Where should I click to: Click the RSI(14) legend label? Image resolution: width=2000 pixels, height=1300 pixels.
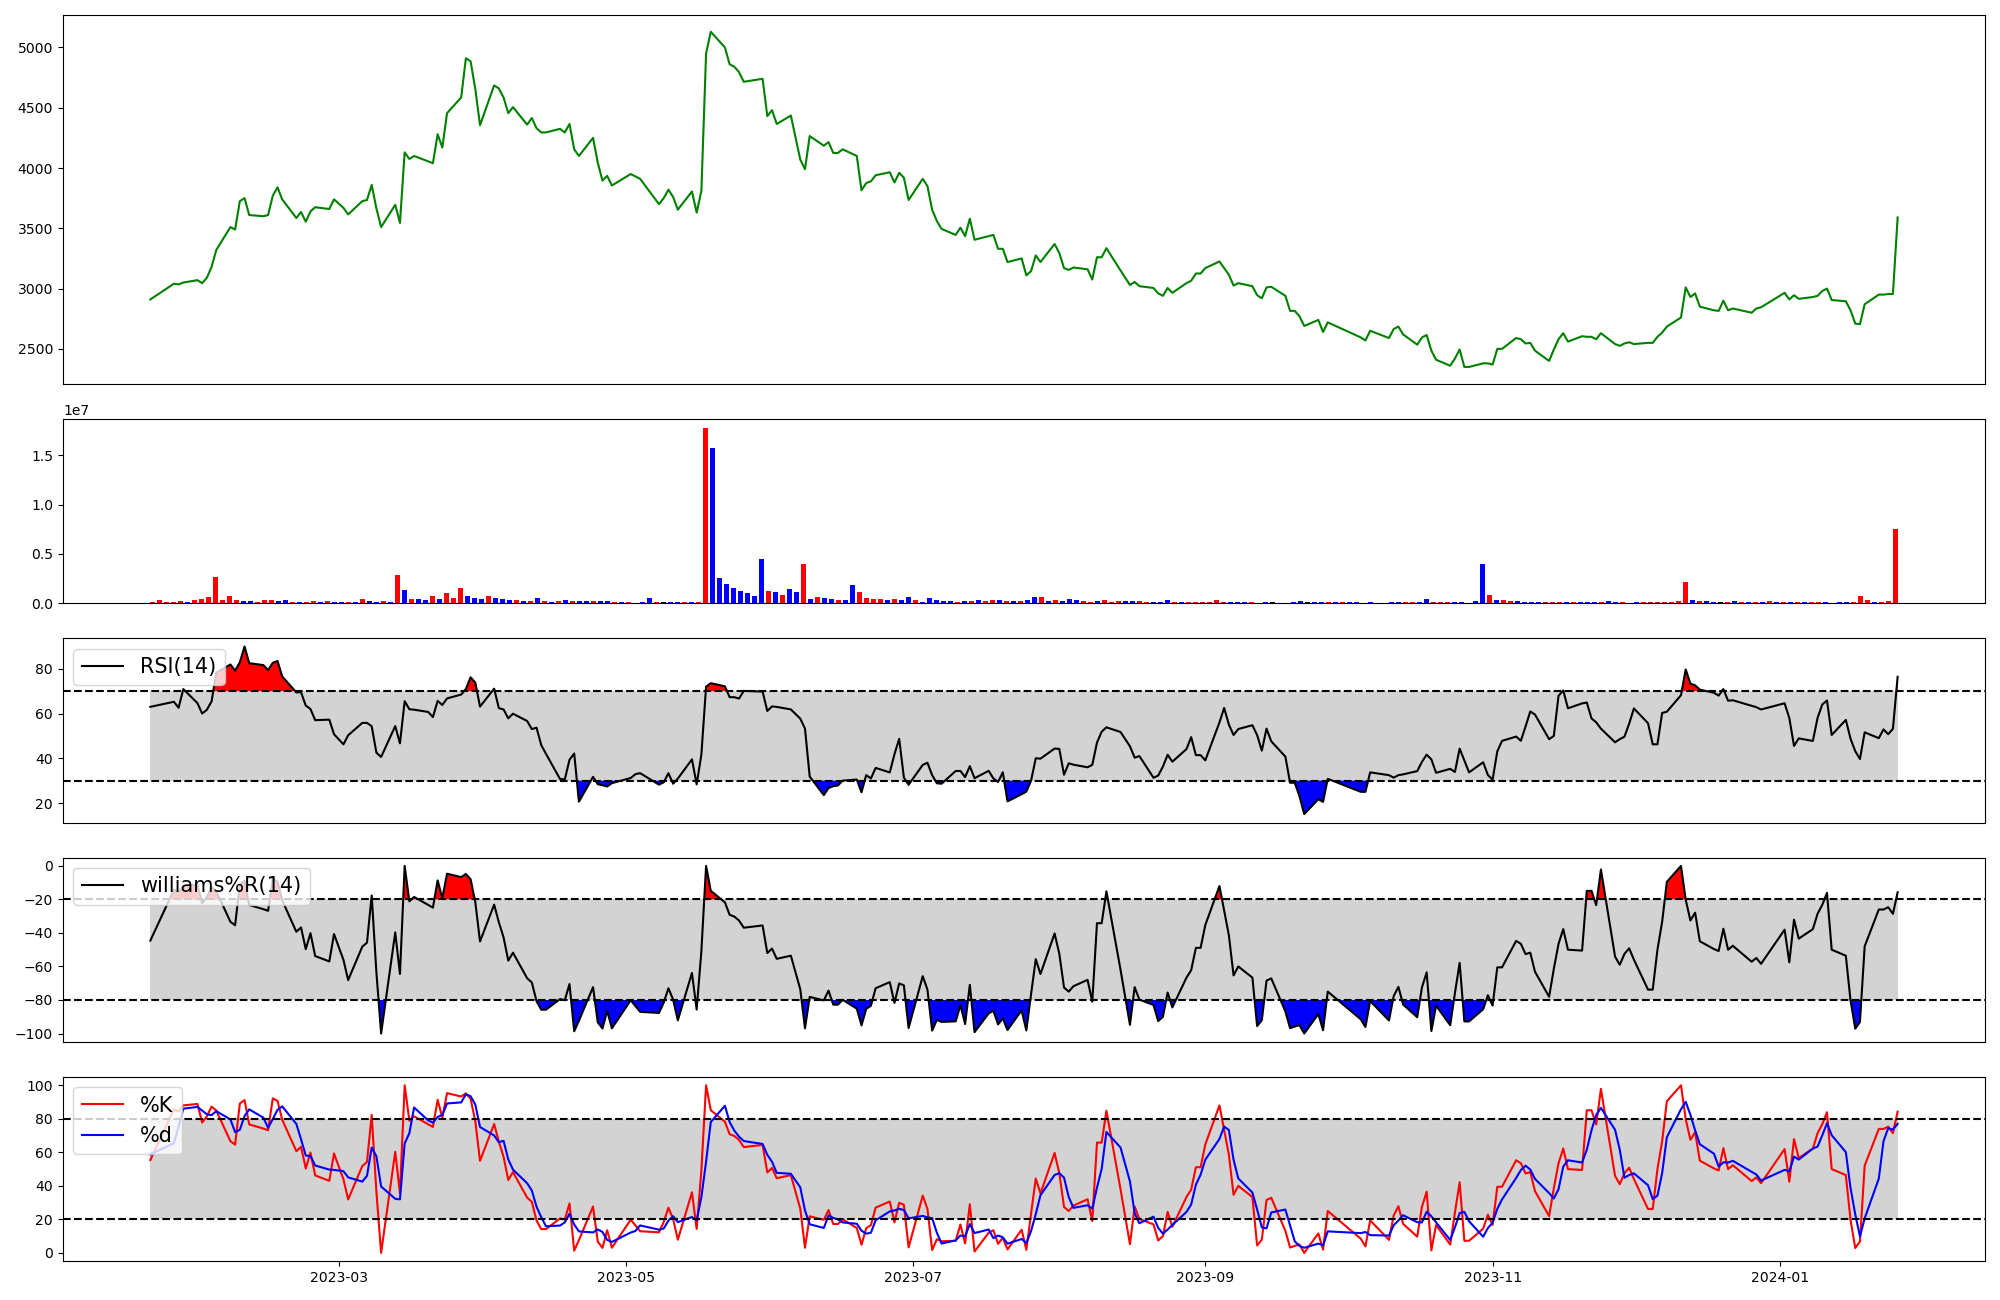pos(177,666)
